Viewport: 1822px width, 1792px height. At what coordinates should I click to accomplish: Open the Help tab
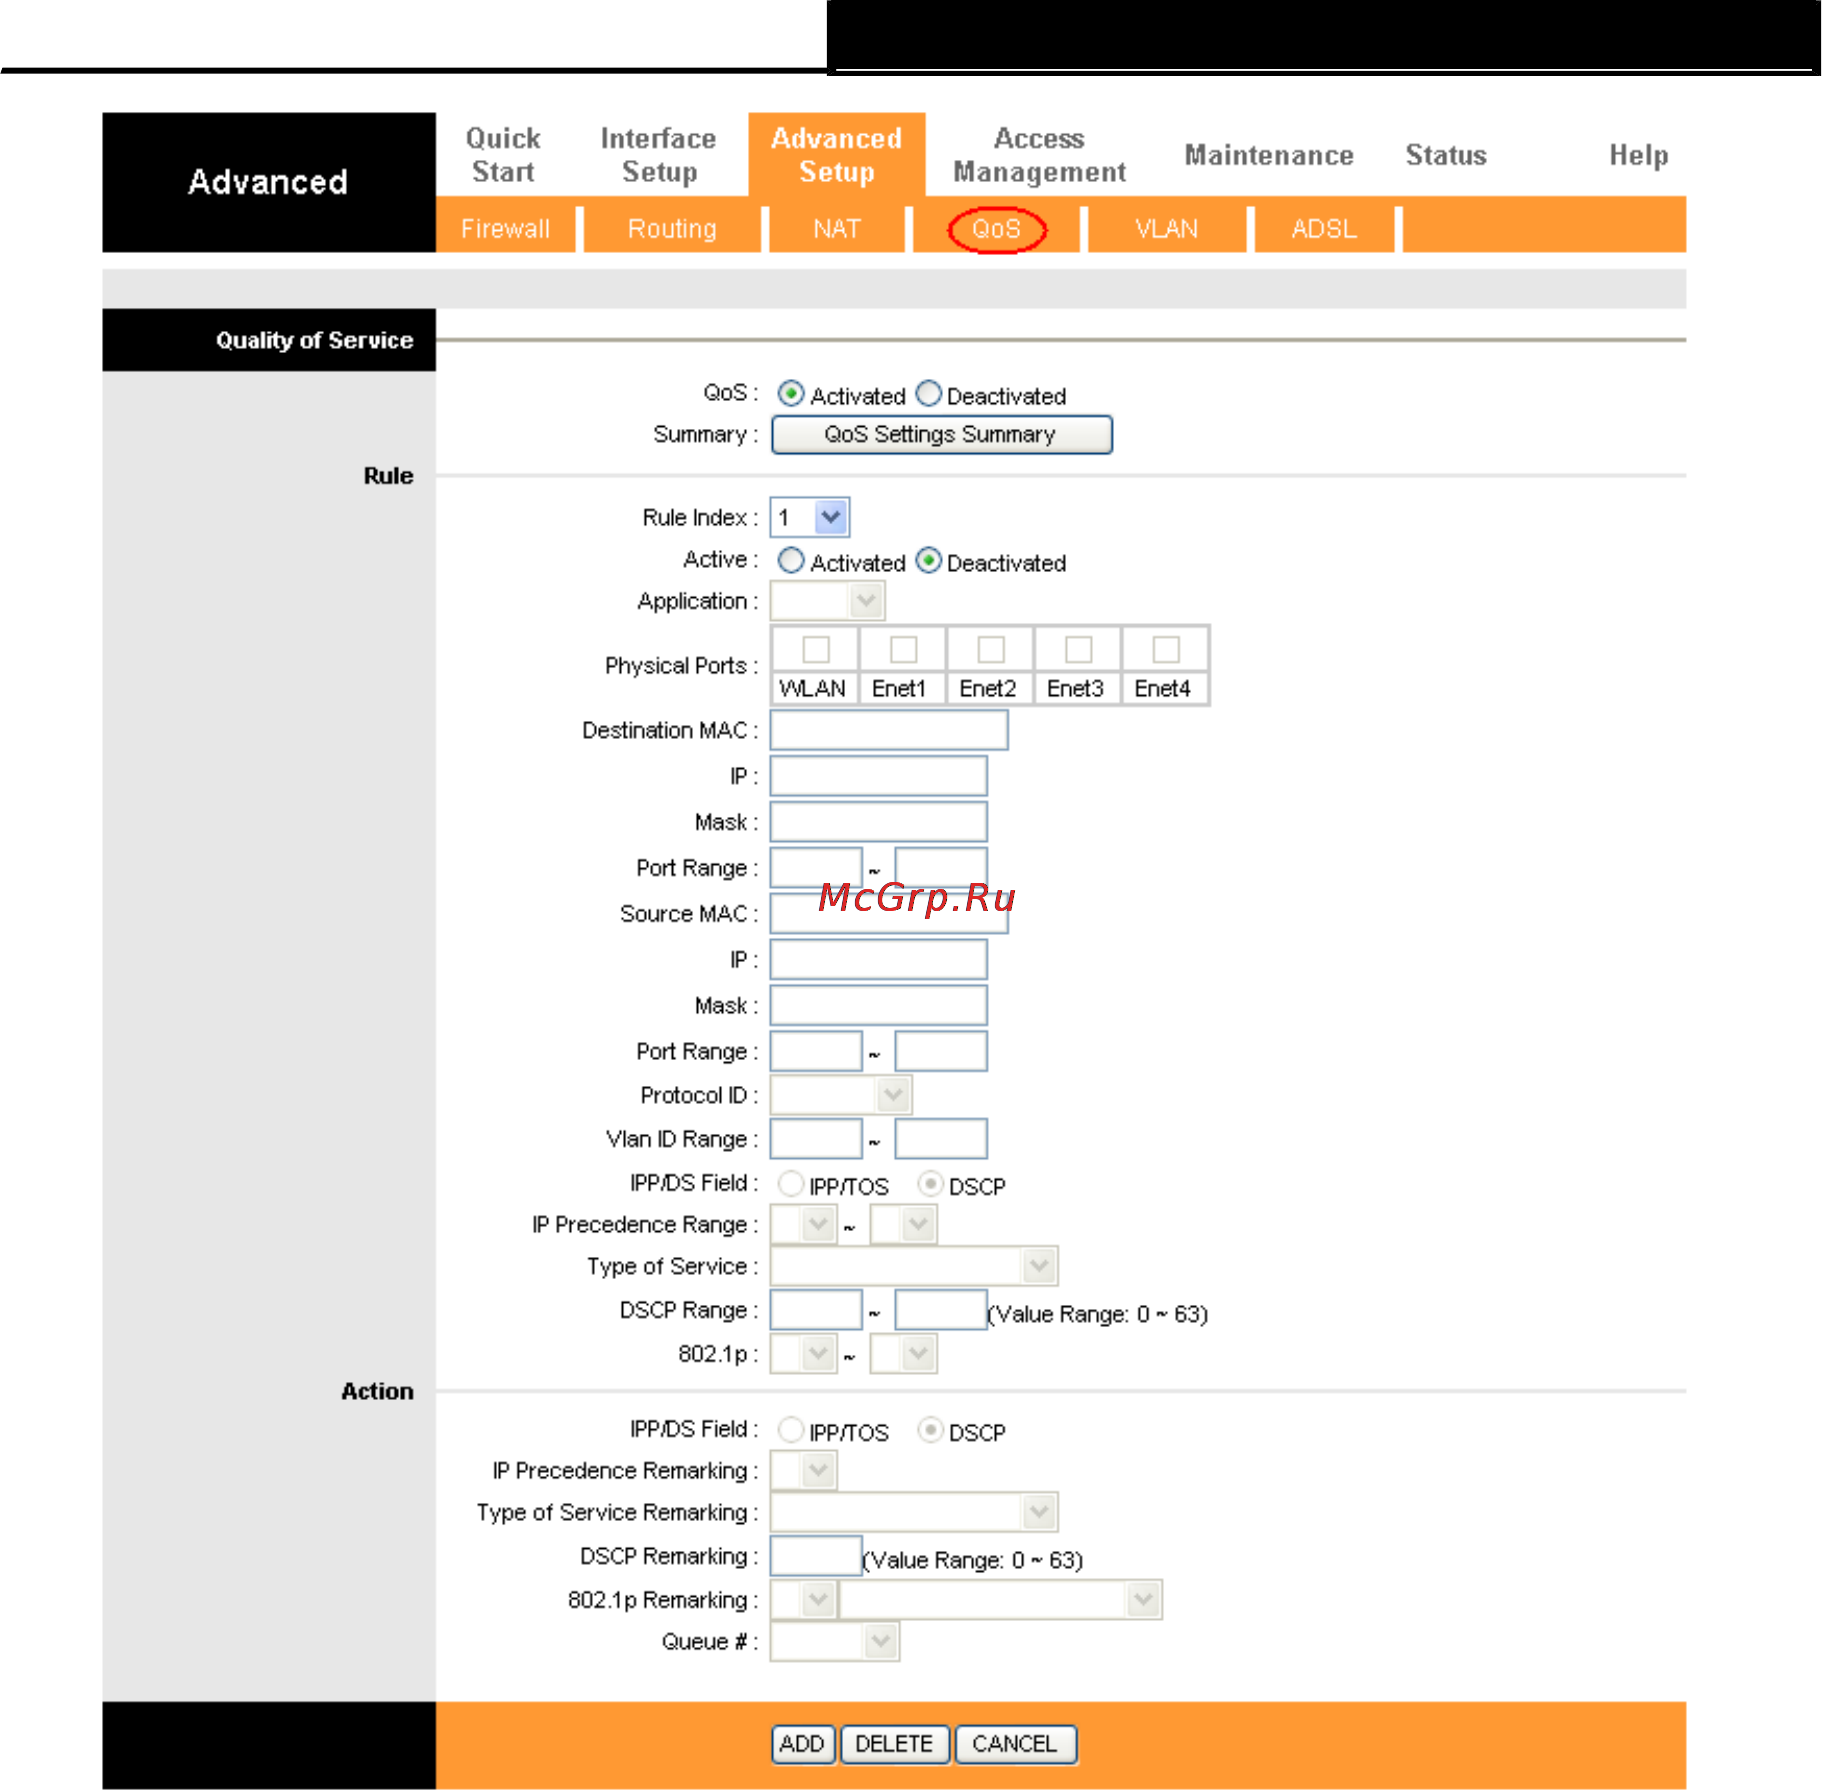point(1638,155)
